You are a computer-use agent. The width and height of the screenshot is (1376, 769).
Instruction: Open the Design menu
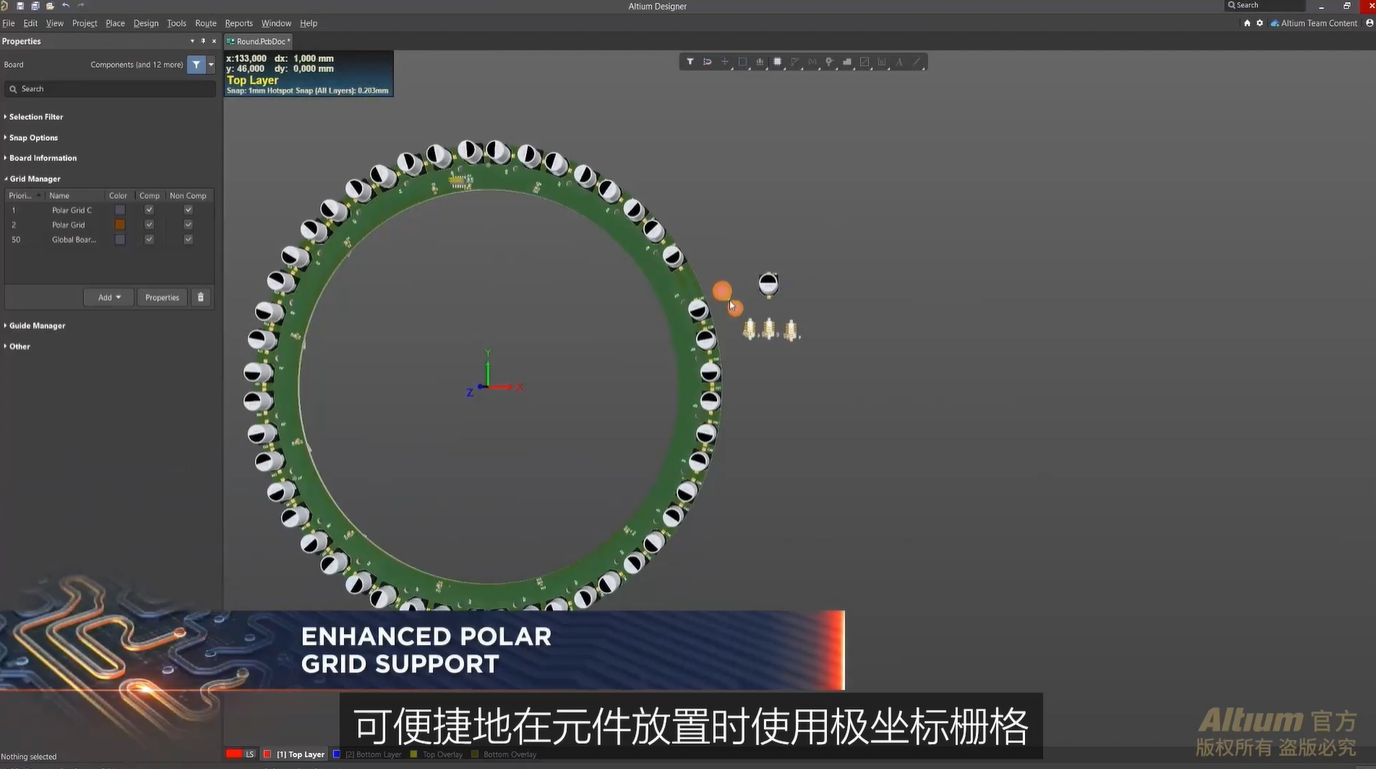[146, 23]
